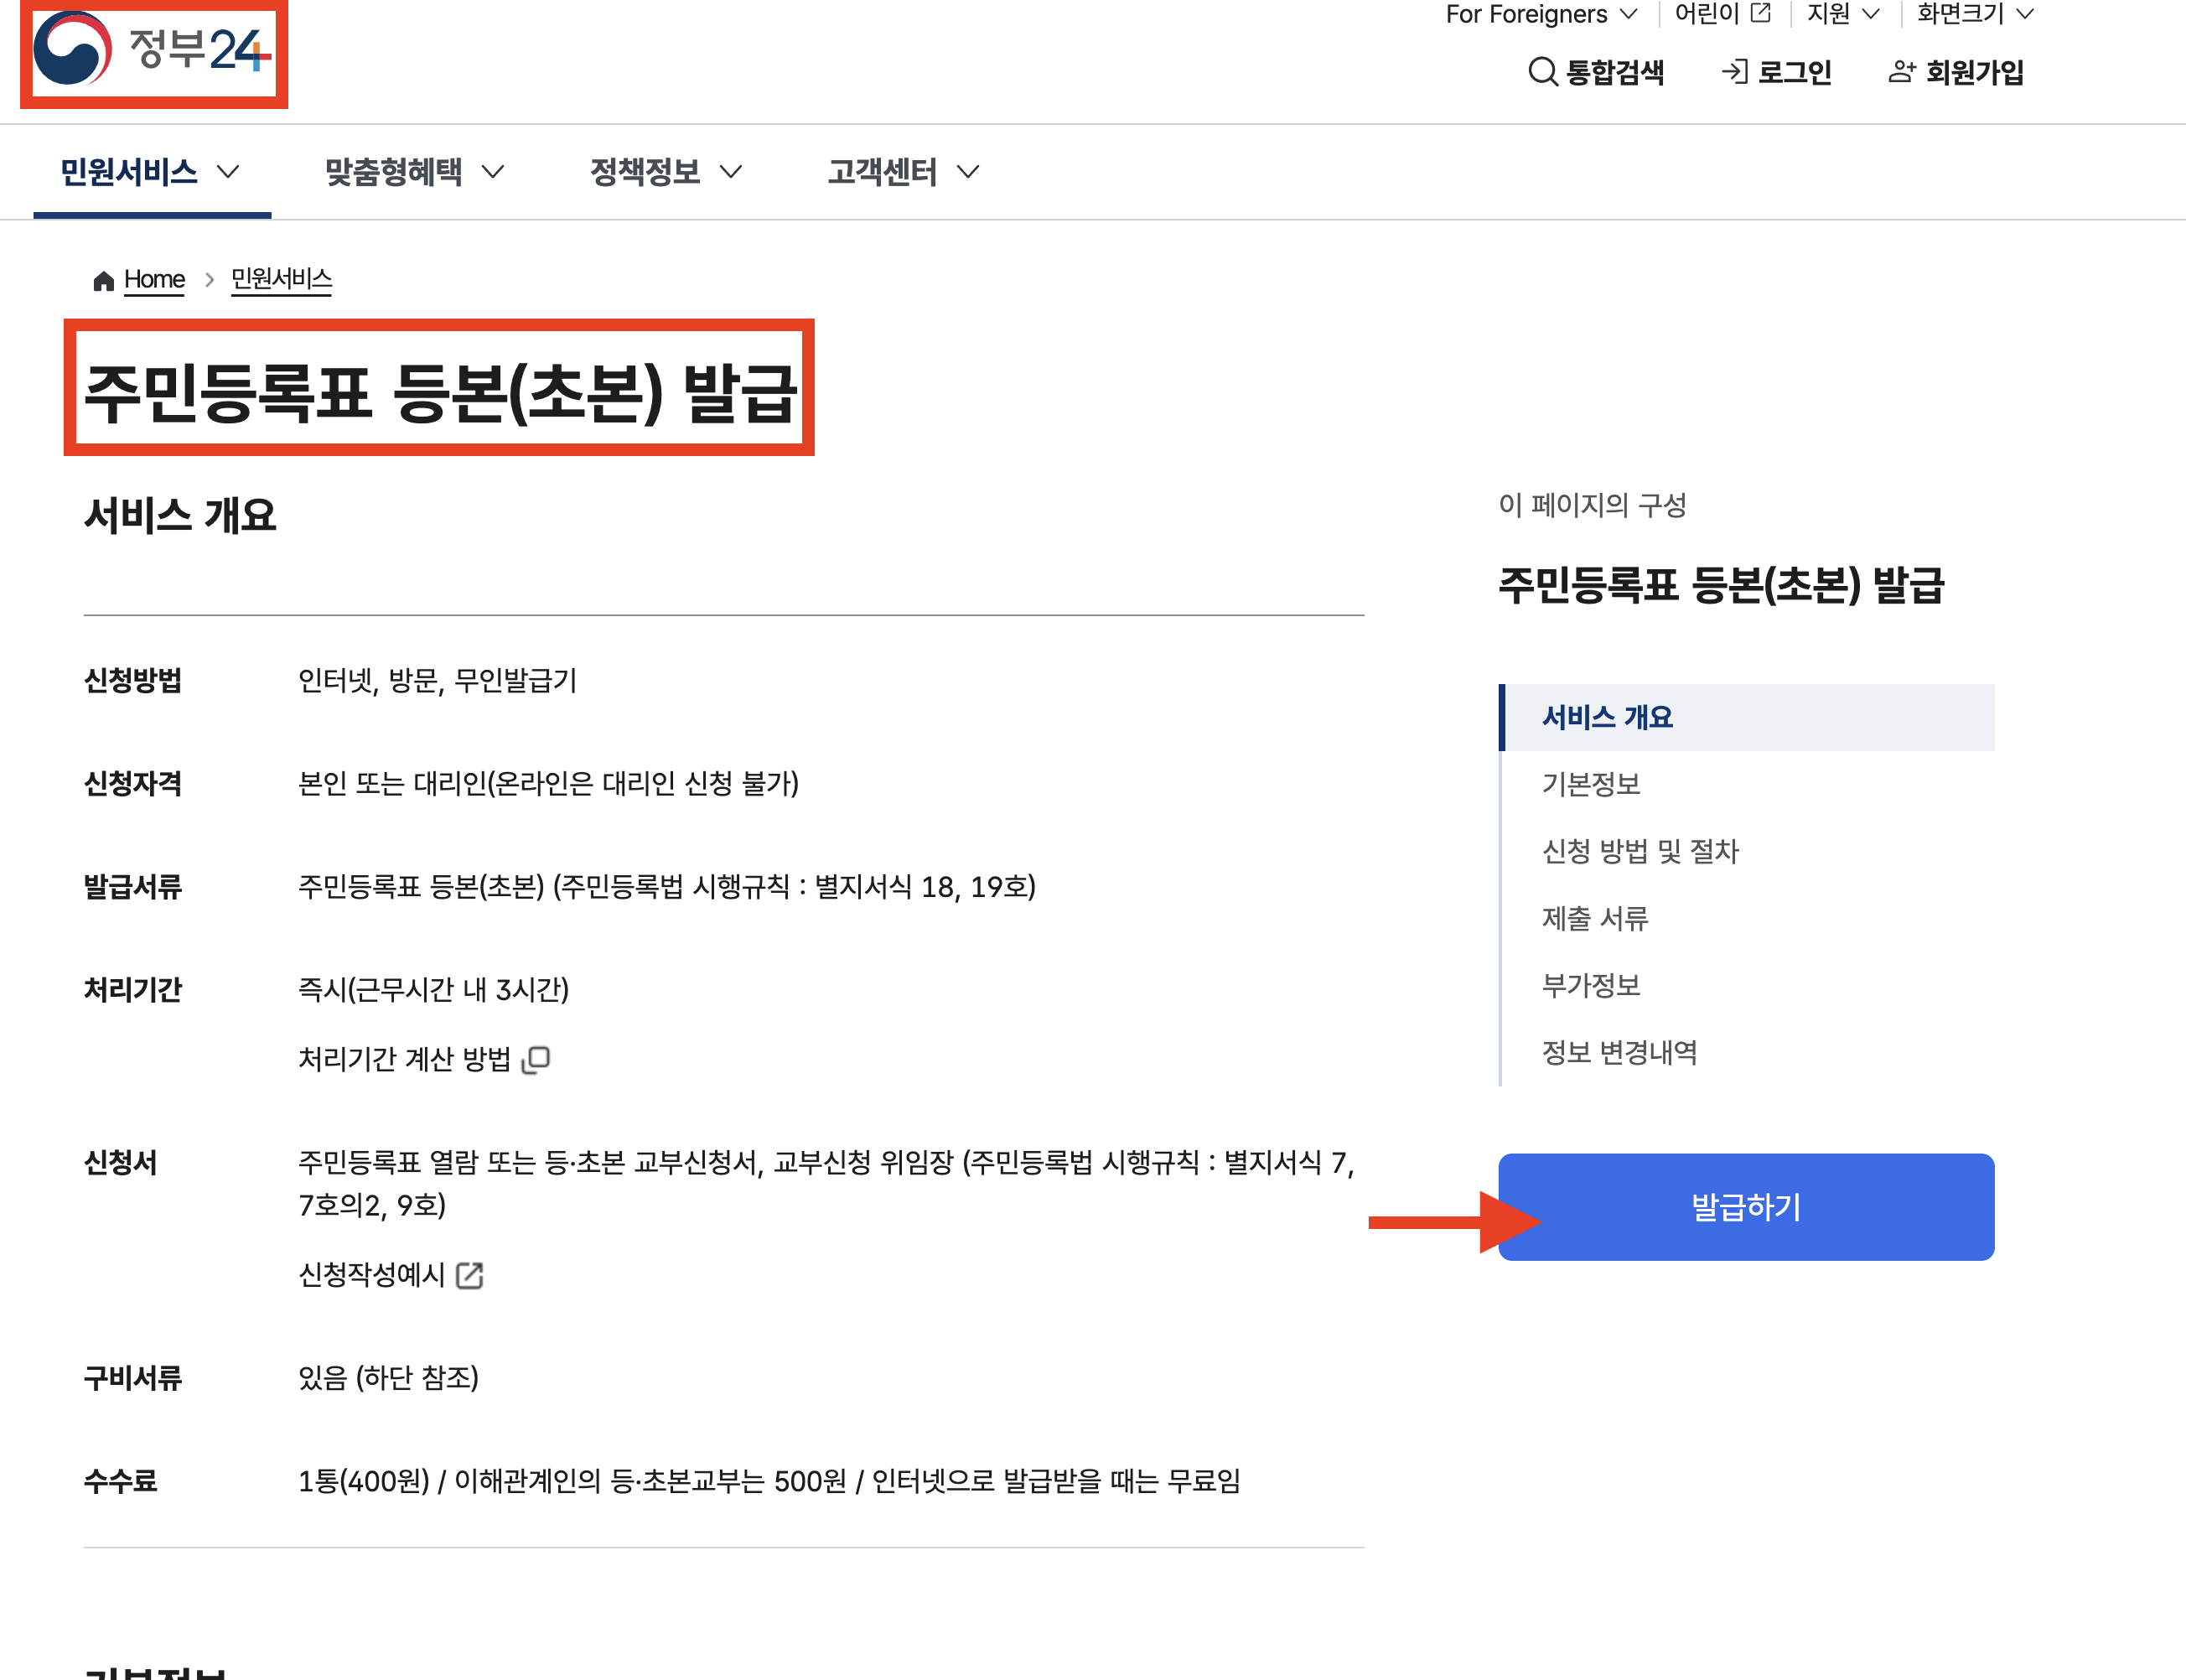The image size is (2186, 1680).
Task: Jump to 기본정보 section in sidebar
Action: pos(1590,784)
